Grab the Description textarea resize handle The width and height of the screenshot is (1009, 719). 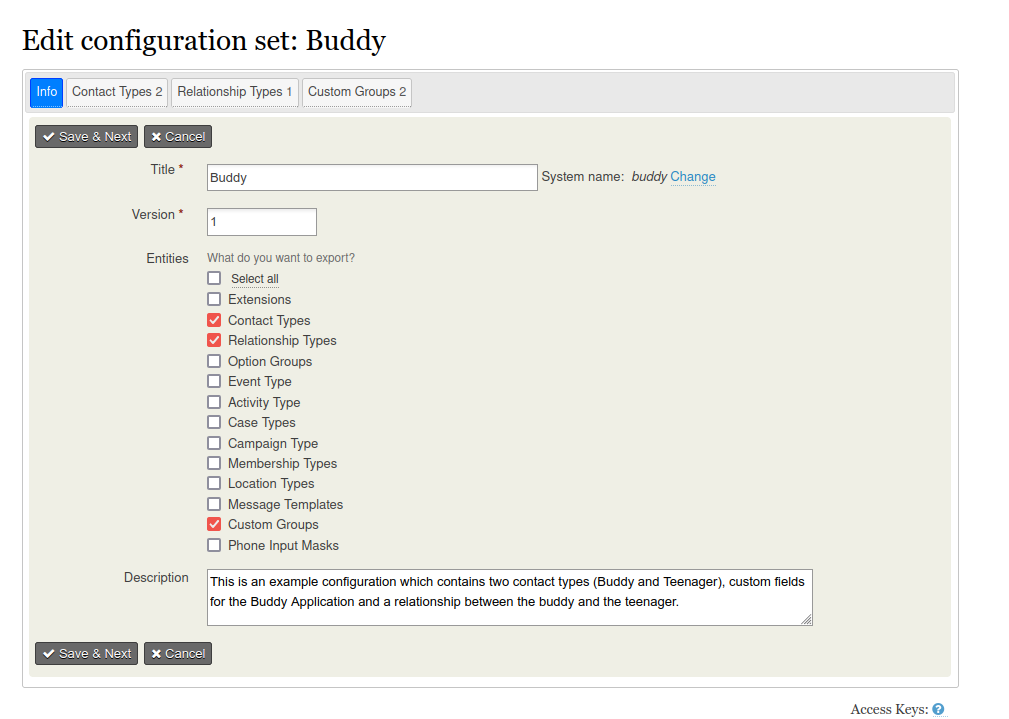click(x=806, y=619)
